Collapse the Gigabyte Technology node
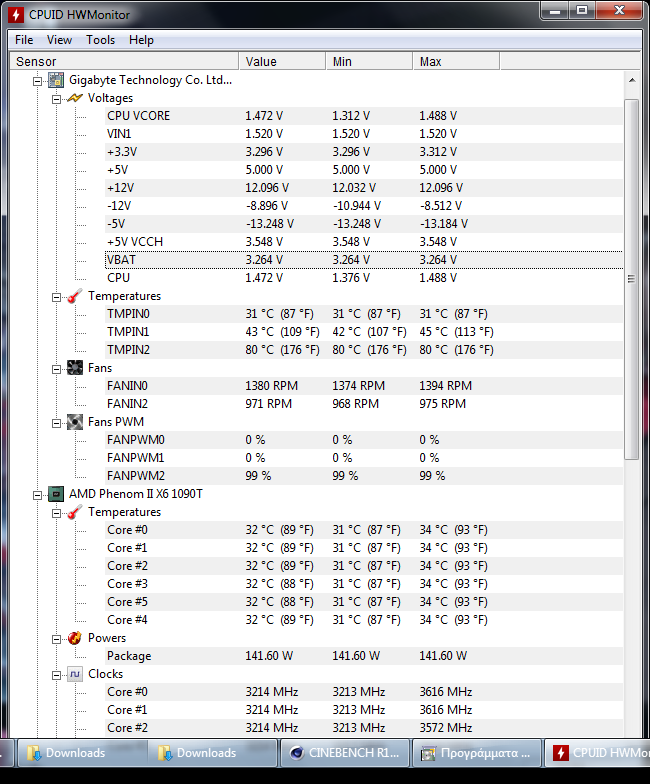This screenshot has width=650, height=784. 38,81
